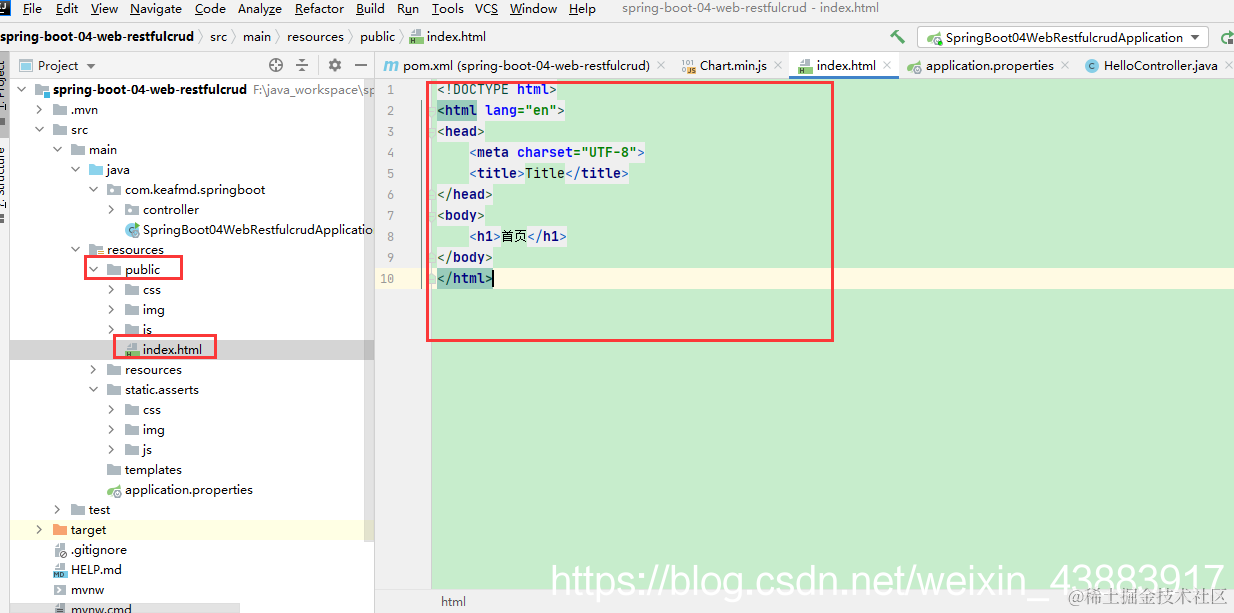
Task: Open the VCS menu
Action: coord(486,9)
